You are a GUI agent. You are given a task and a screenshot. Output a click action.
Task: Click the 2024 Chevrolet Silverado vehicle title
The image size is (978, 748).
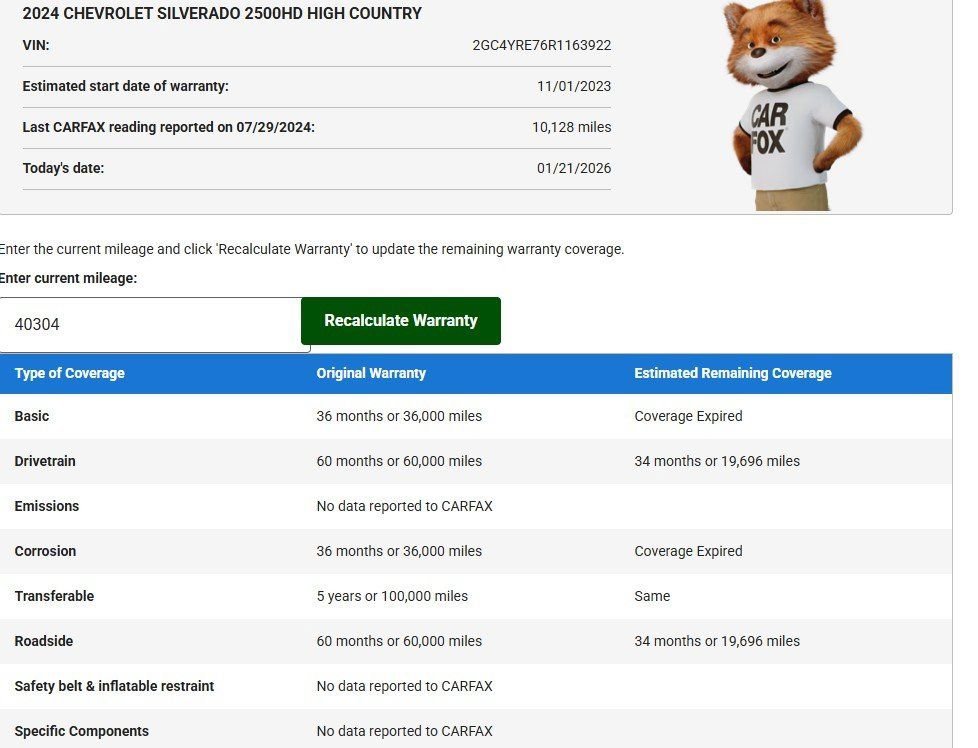tap(222, 14)
